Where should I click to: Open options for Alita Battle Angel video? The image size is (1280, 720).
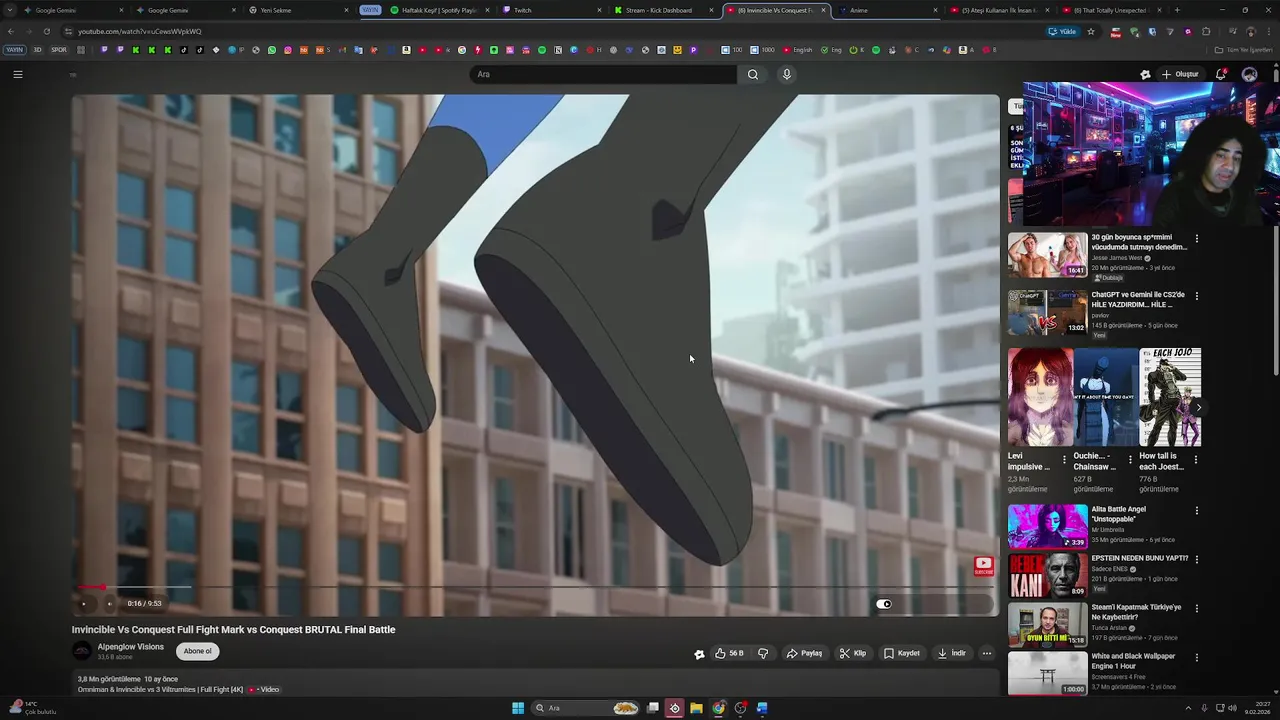pyautogui.click(x=1196, y=511)
